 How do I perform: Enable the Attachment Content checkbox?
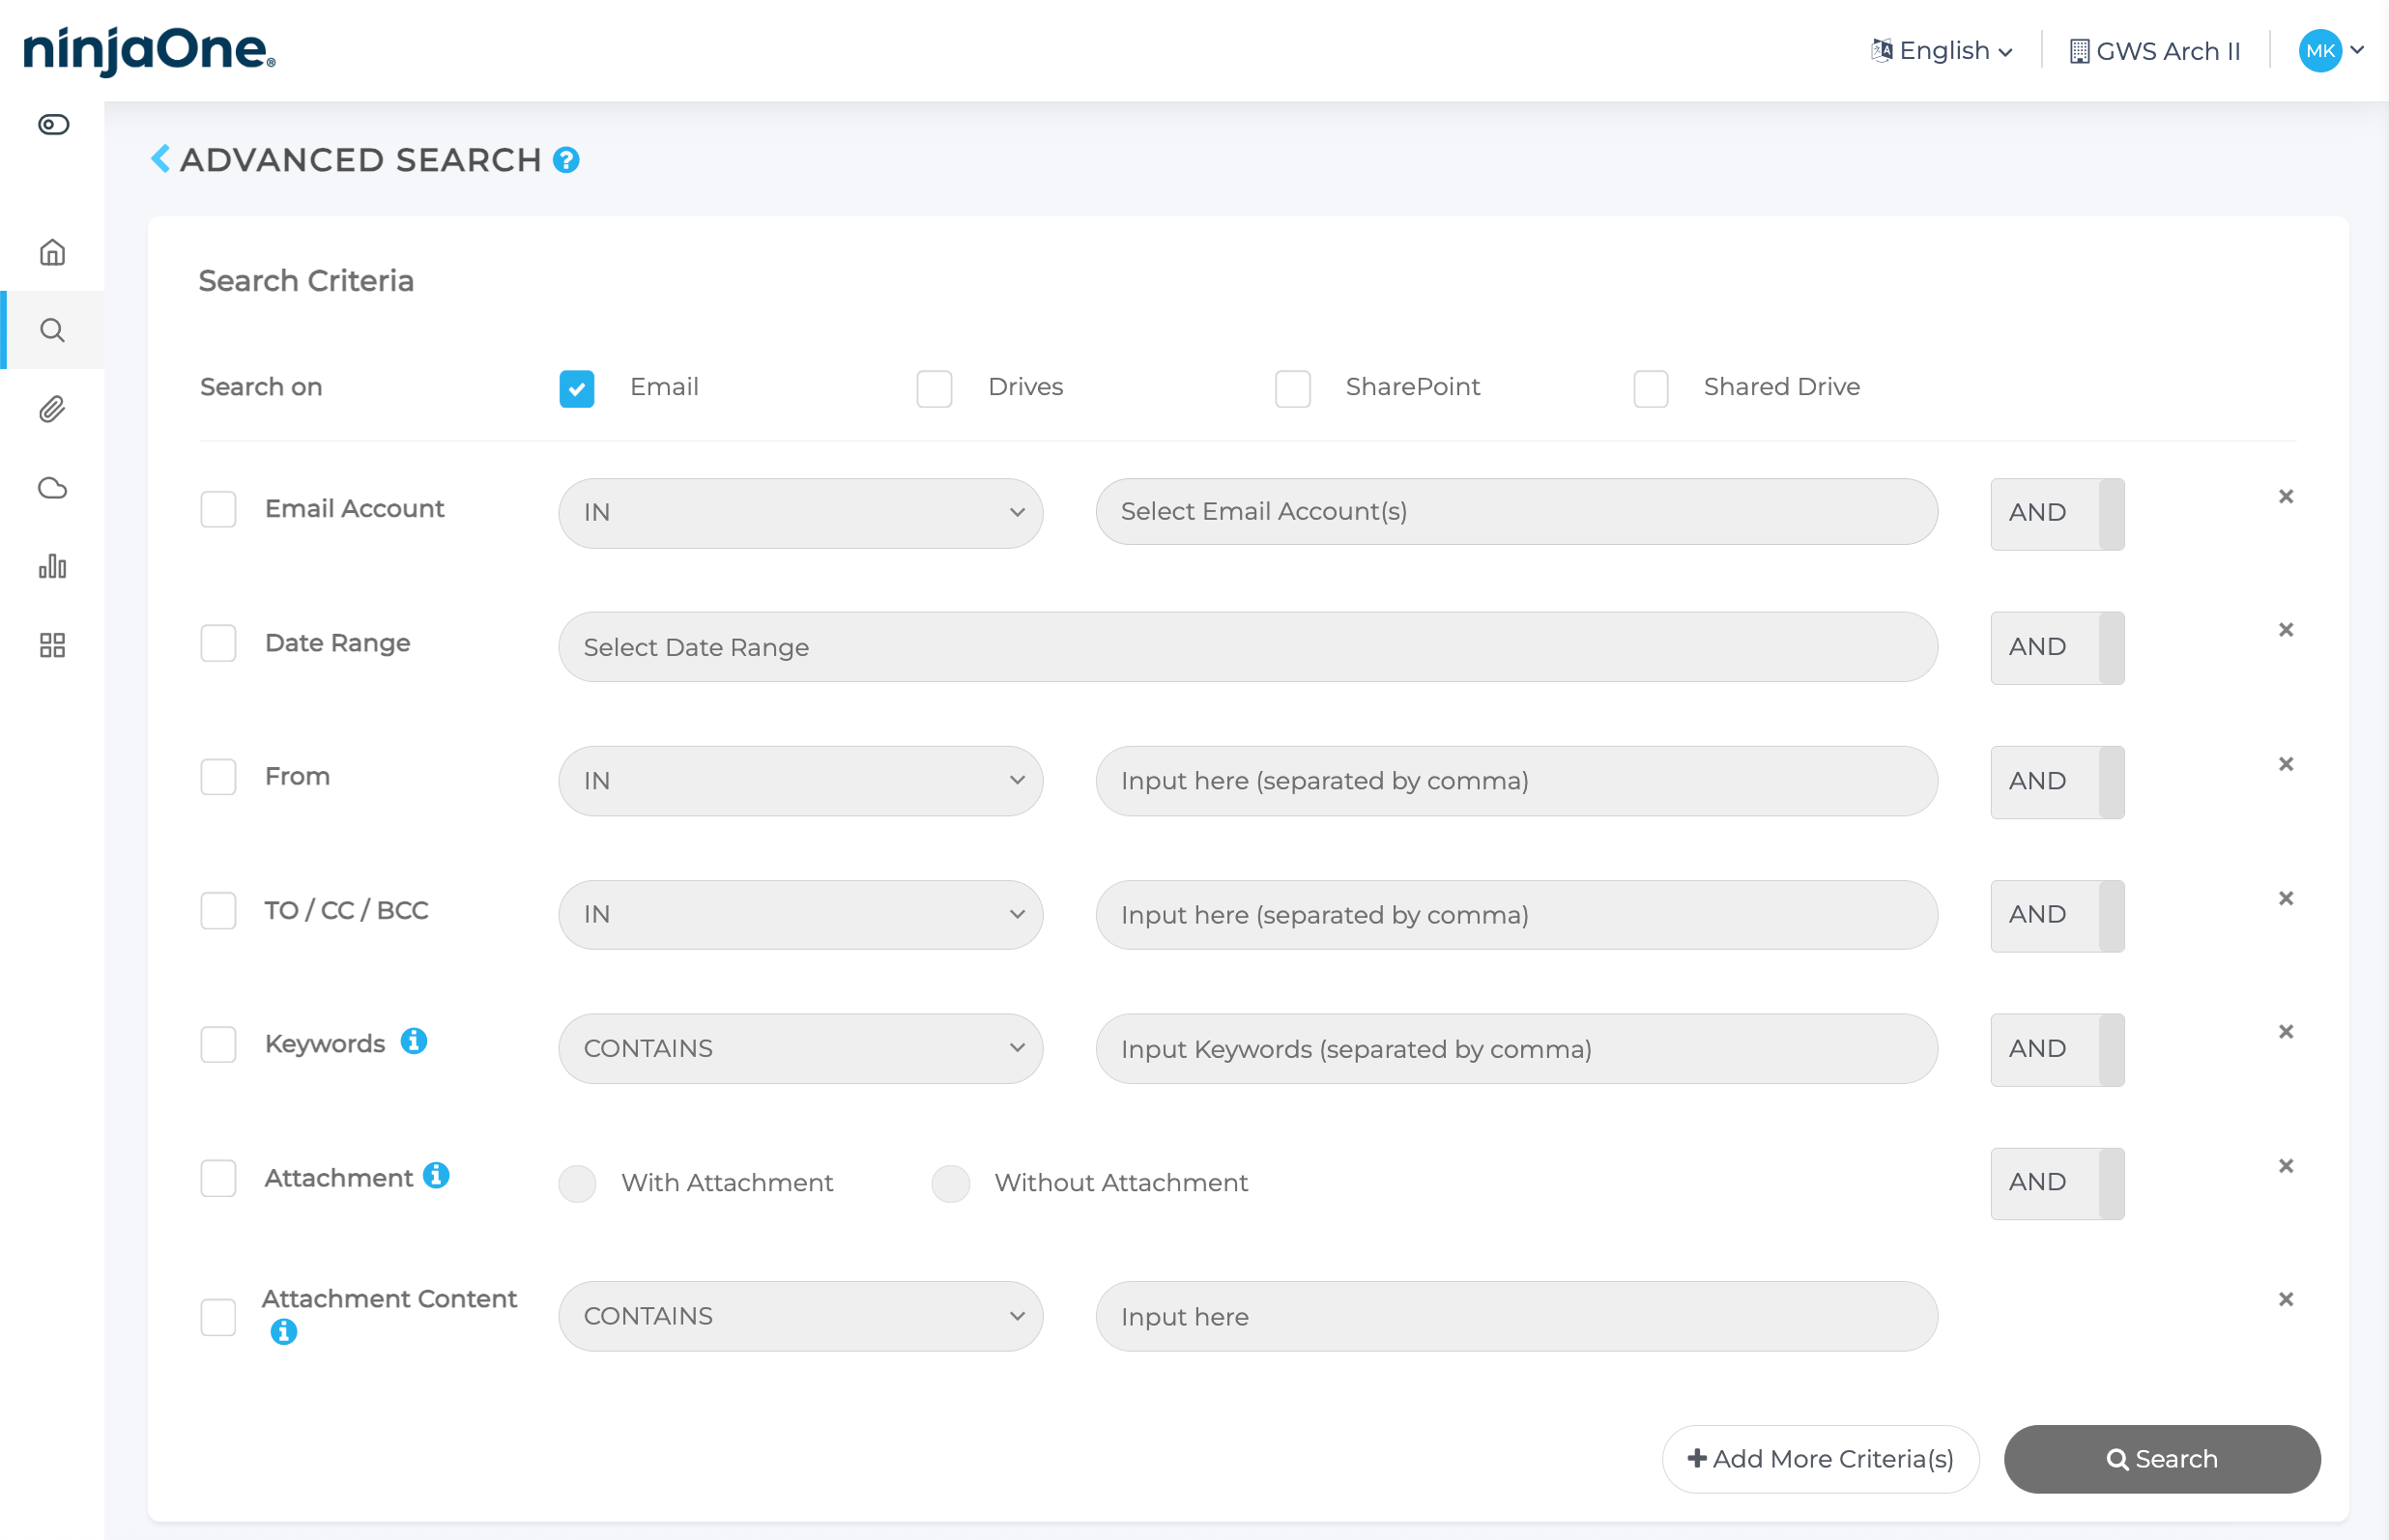pos(218,1317)
